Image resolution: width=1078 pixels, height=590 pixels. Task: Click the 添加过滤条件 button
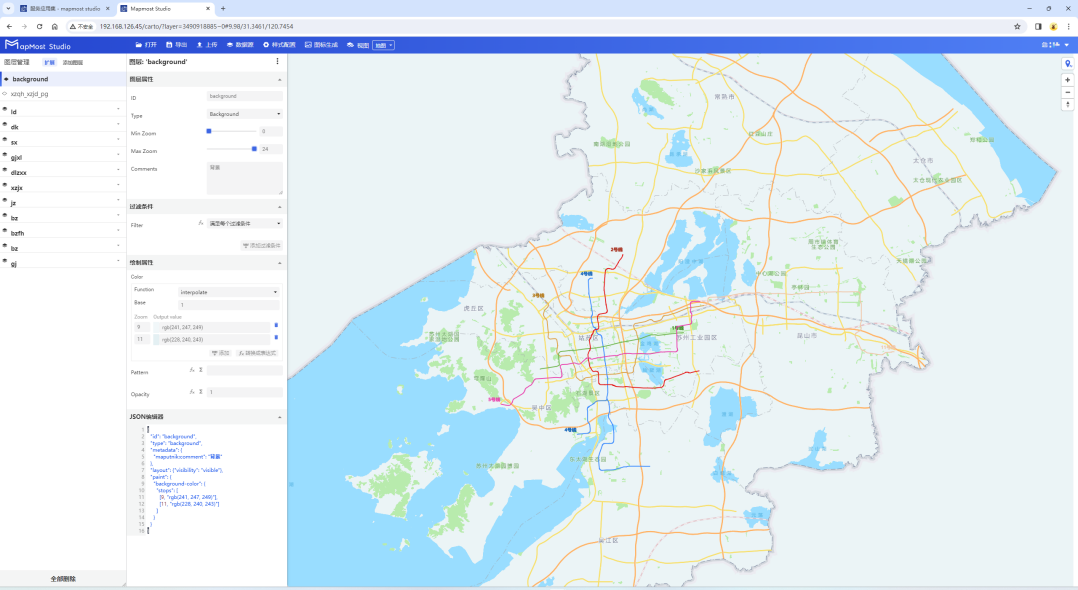(x=262, y=245)
